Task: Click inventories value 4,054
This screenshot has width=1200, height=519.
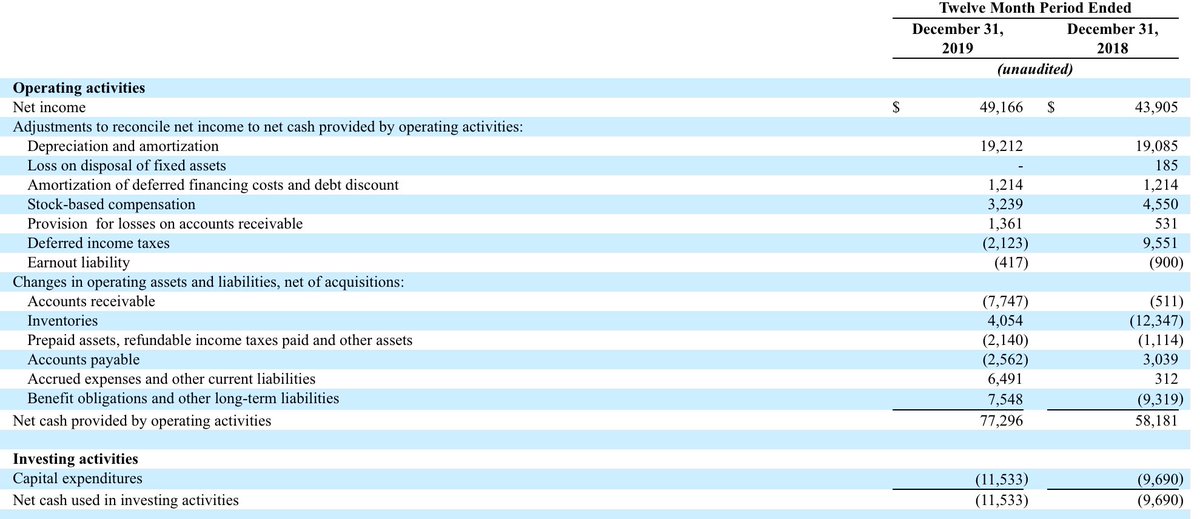Action: [1005, 321]
